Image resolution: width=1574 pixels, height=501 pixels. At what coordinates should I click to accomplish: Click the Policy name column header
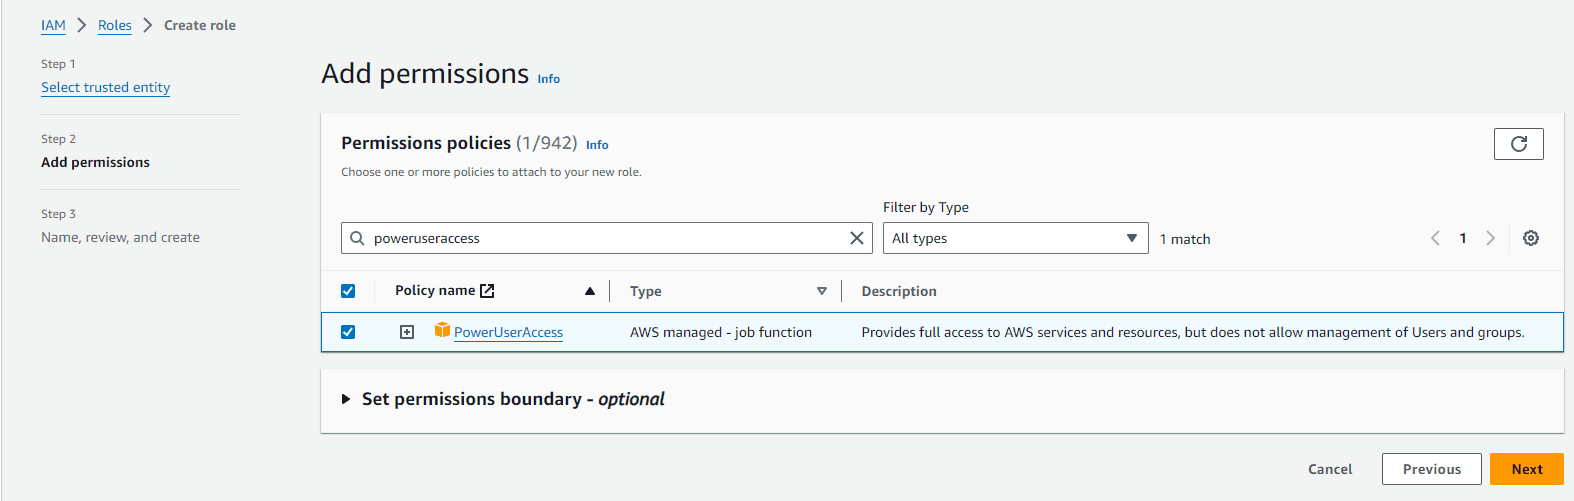click(x=435, y=290)
